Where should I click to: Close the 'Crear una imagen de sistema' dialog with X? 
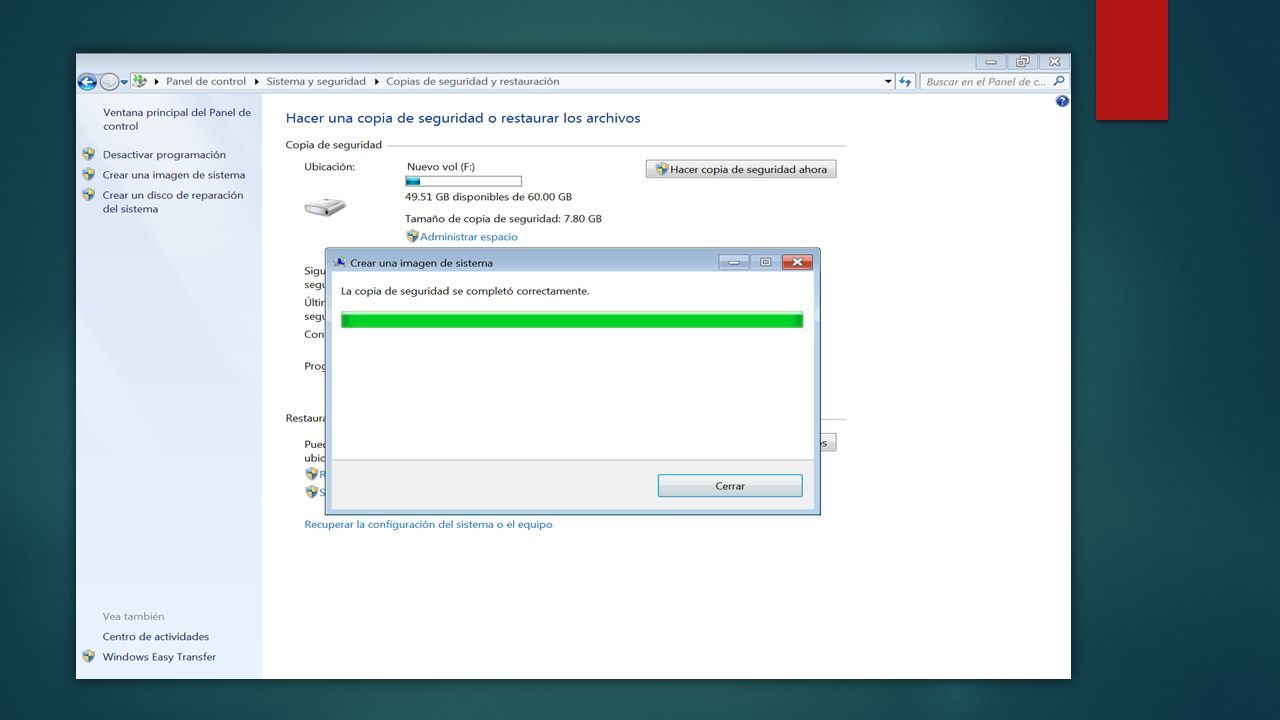click(x=796, y=262)
